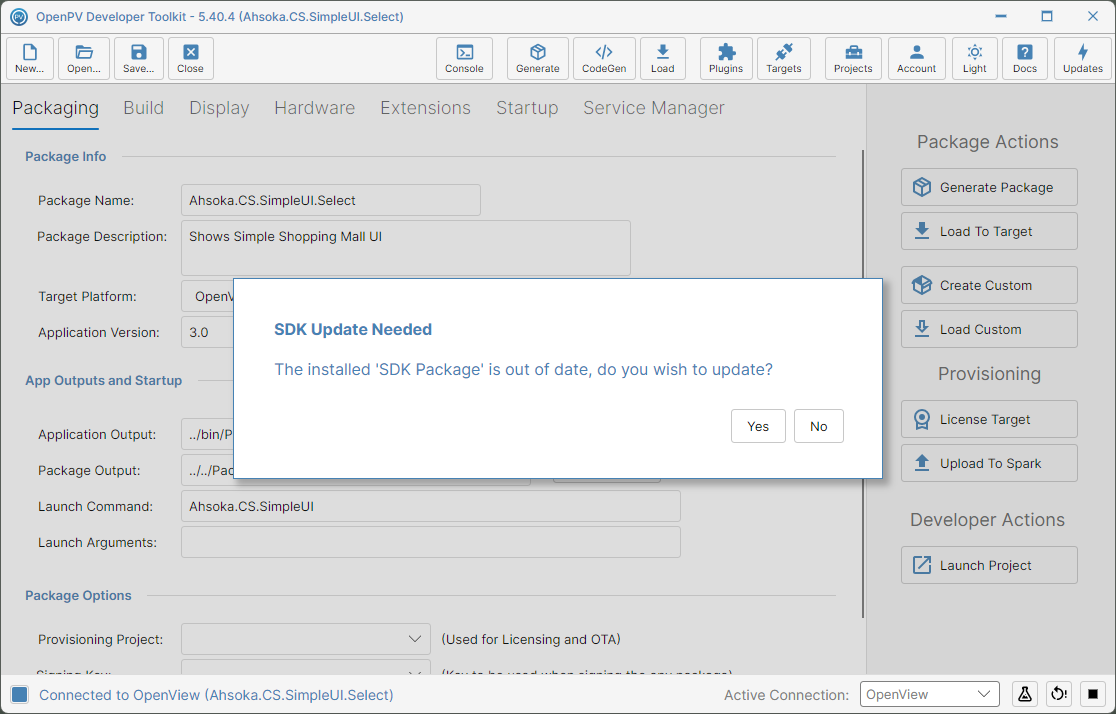Confirm SDK update with Yes
Screen dimensions: 1116x714
click(x=758, y=426)
